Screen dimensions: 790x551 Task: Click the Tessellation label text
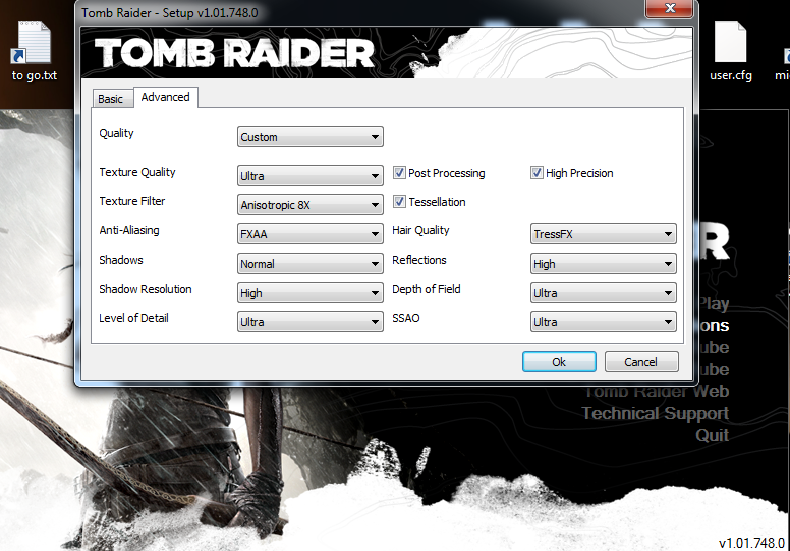(x=437, y=202)
